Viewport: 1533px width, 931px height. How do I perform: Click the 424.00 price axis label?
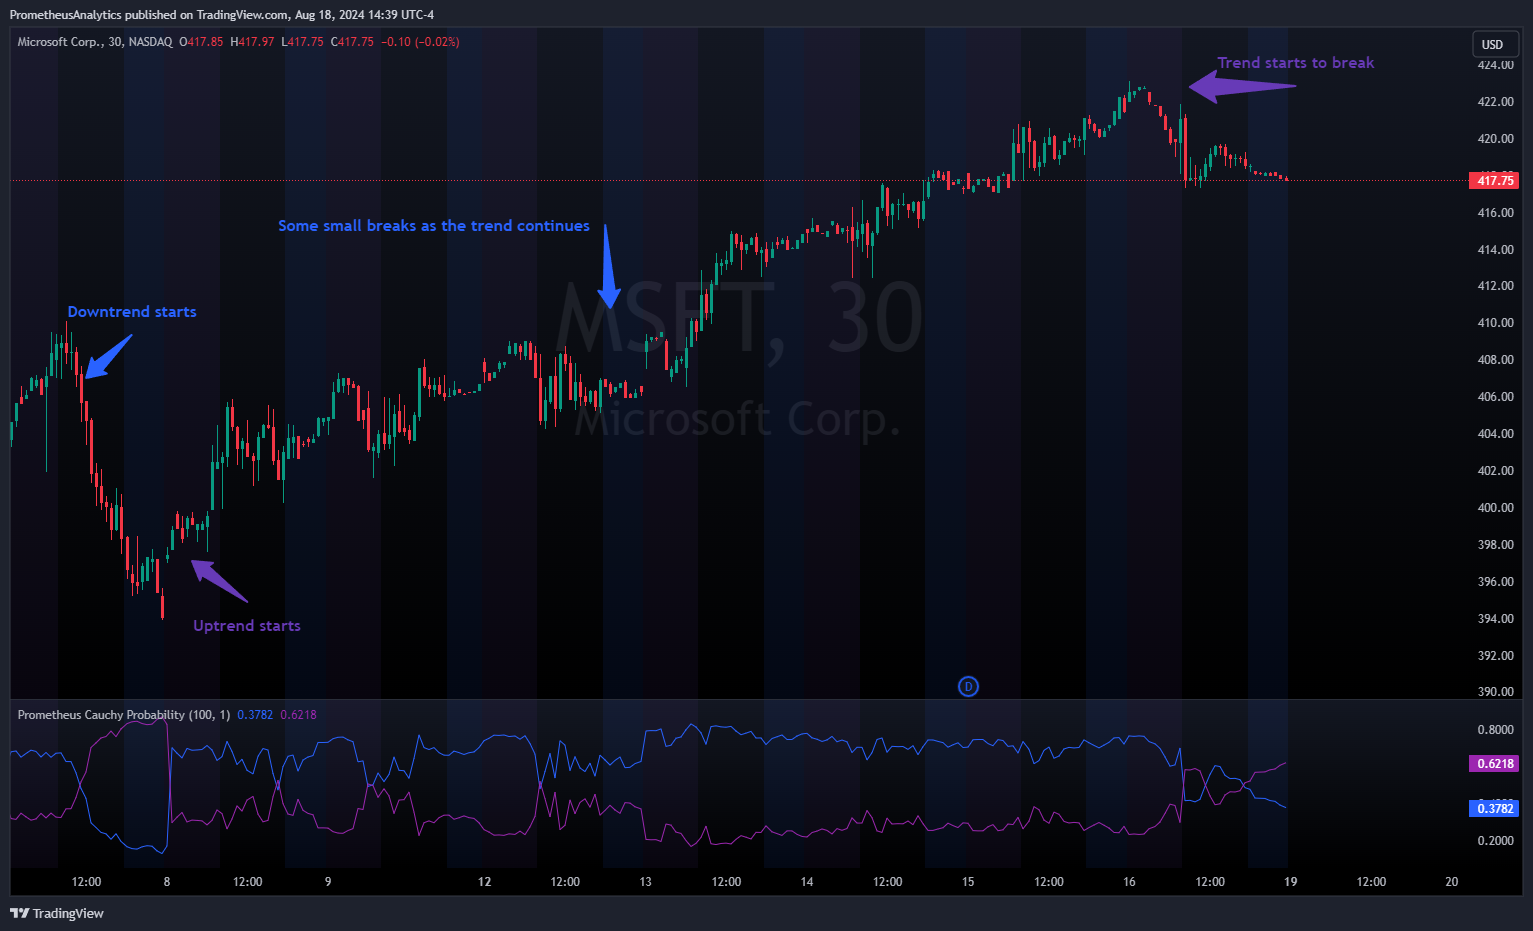[1495, 65]
